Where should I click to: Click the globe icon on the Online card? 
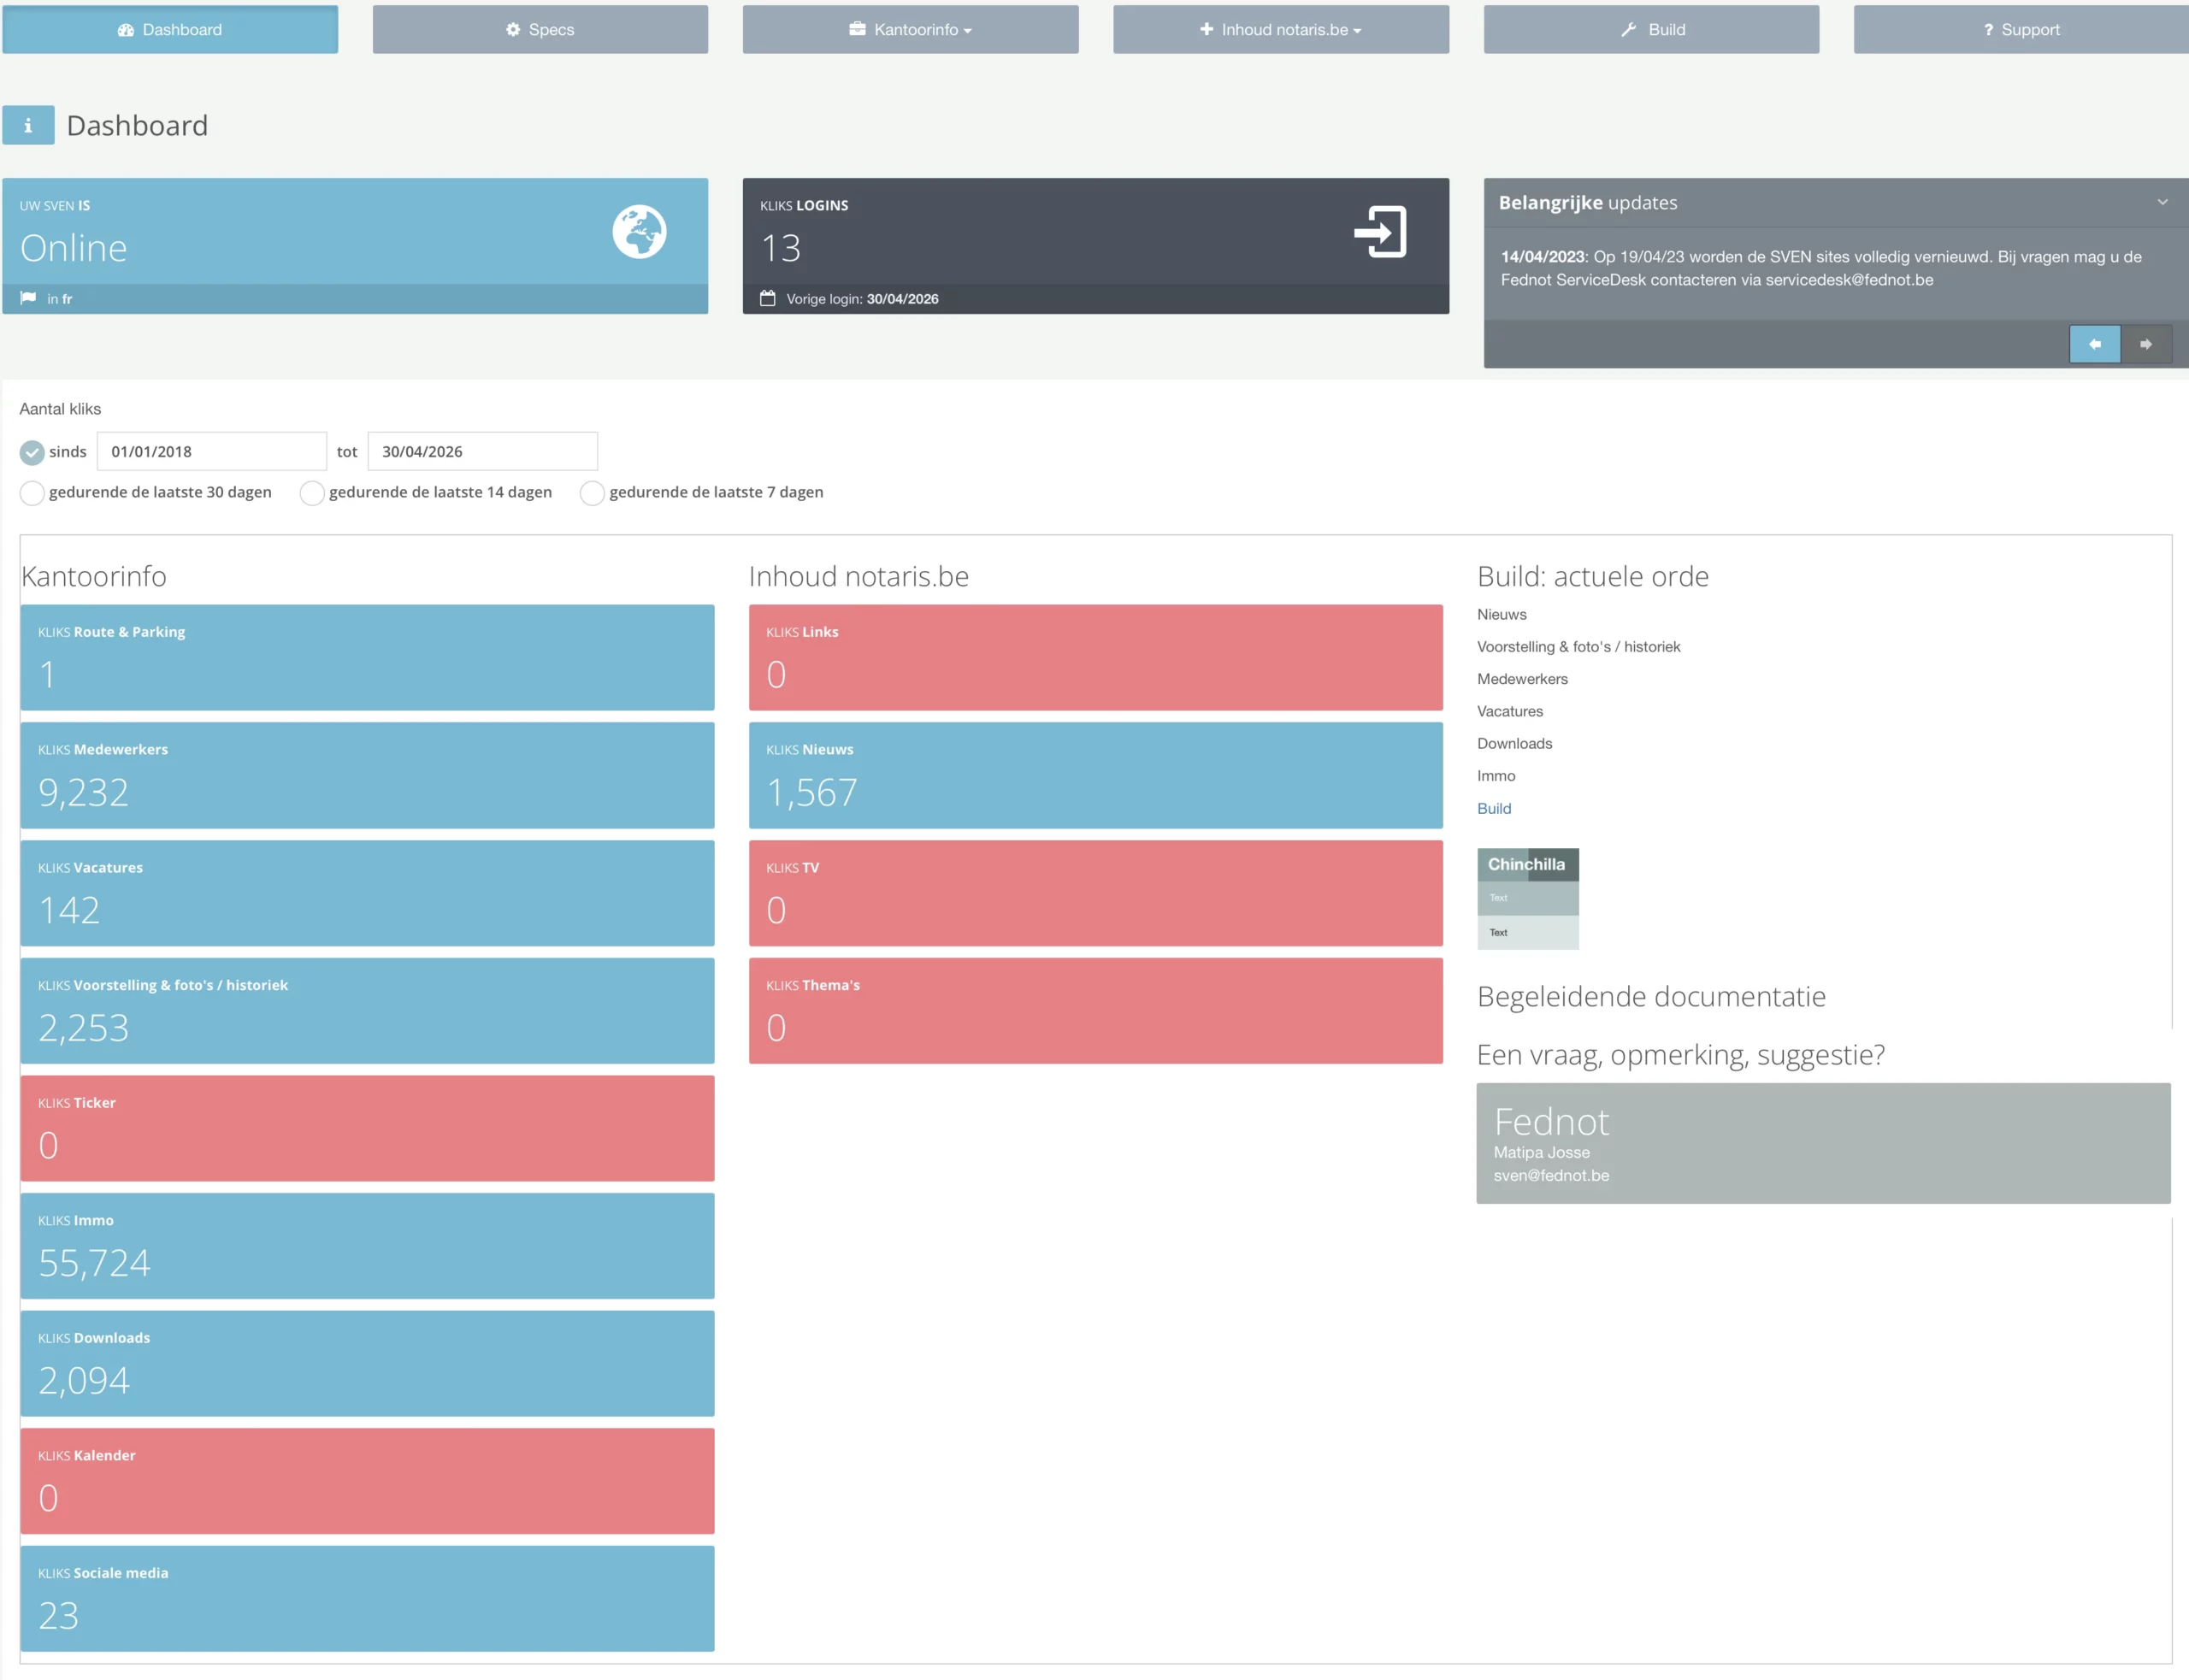click(639, 232)
